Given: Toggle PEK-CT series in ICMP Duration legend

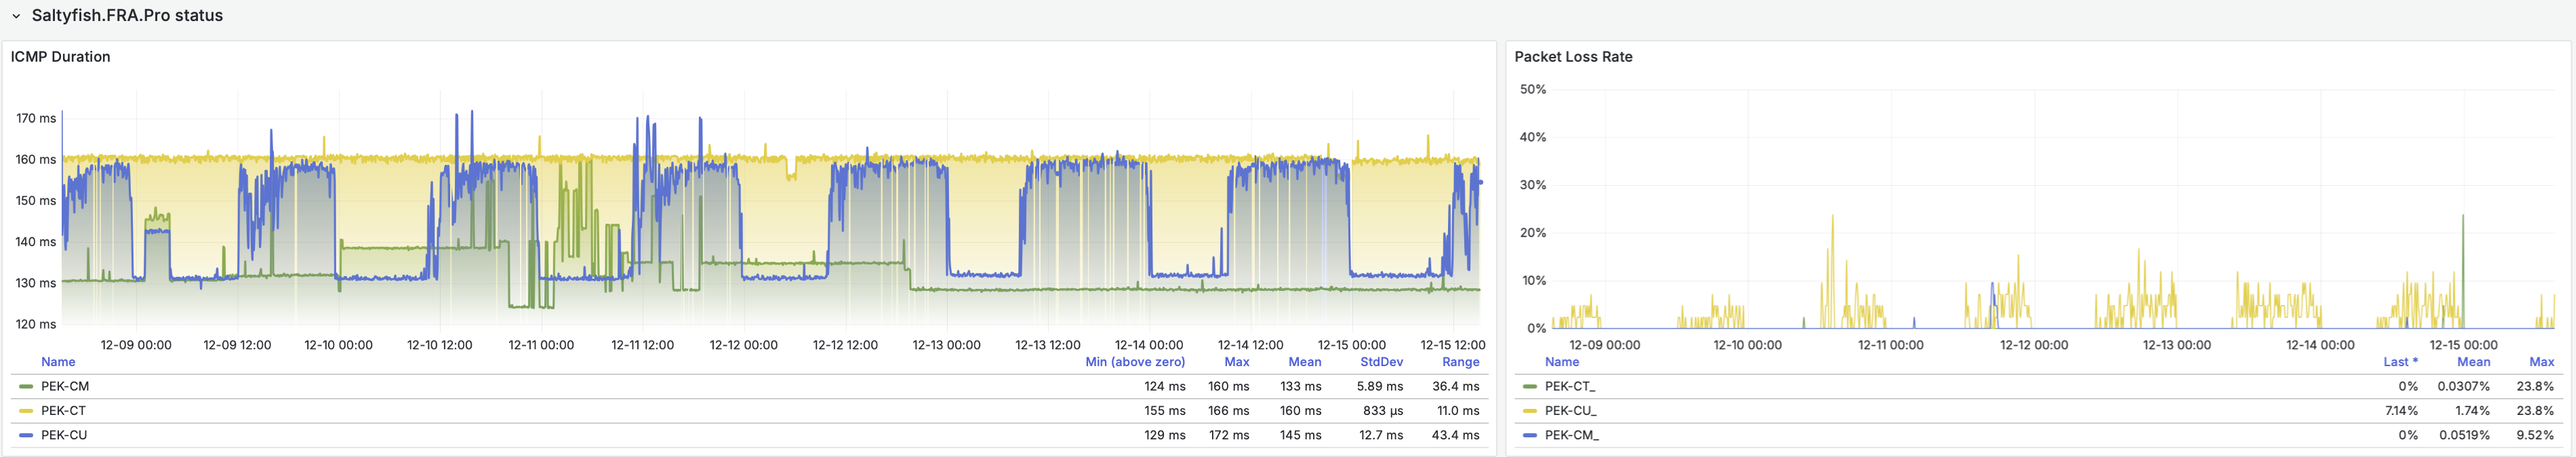Looking at the screenshot, I should (x=63, y=411).
